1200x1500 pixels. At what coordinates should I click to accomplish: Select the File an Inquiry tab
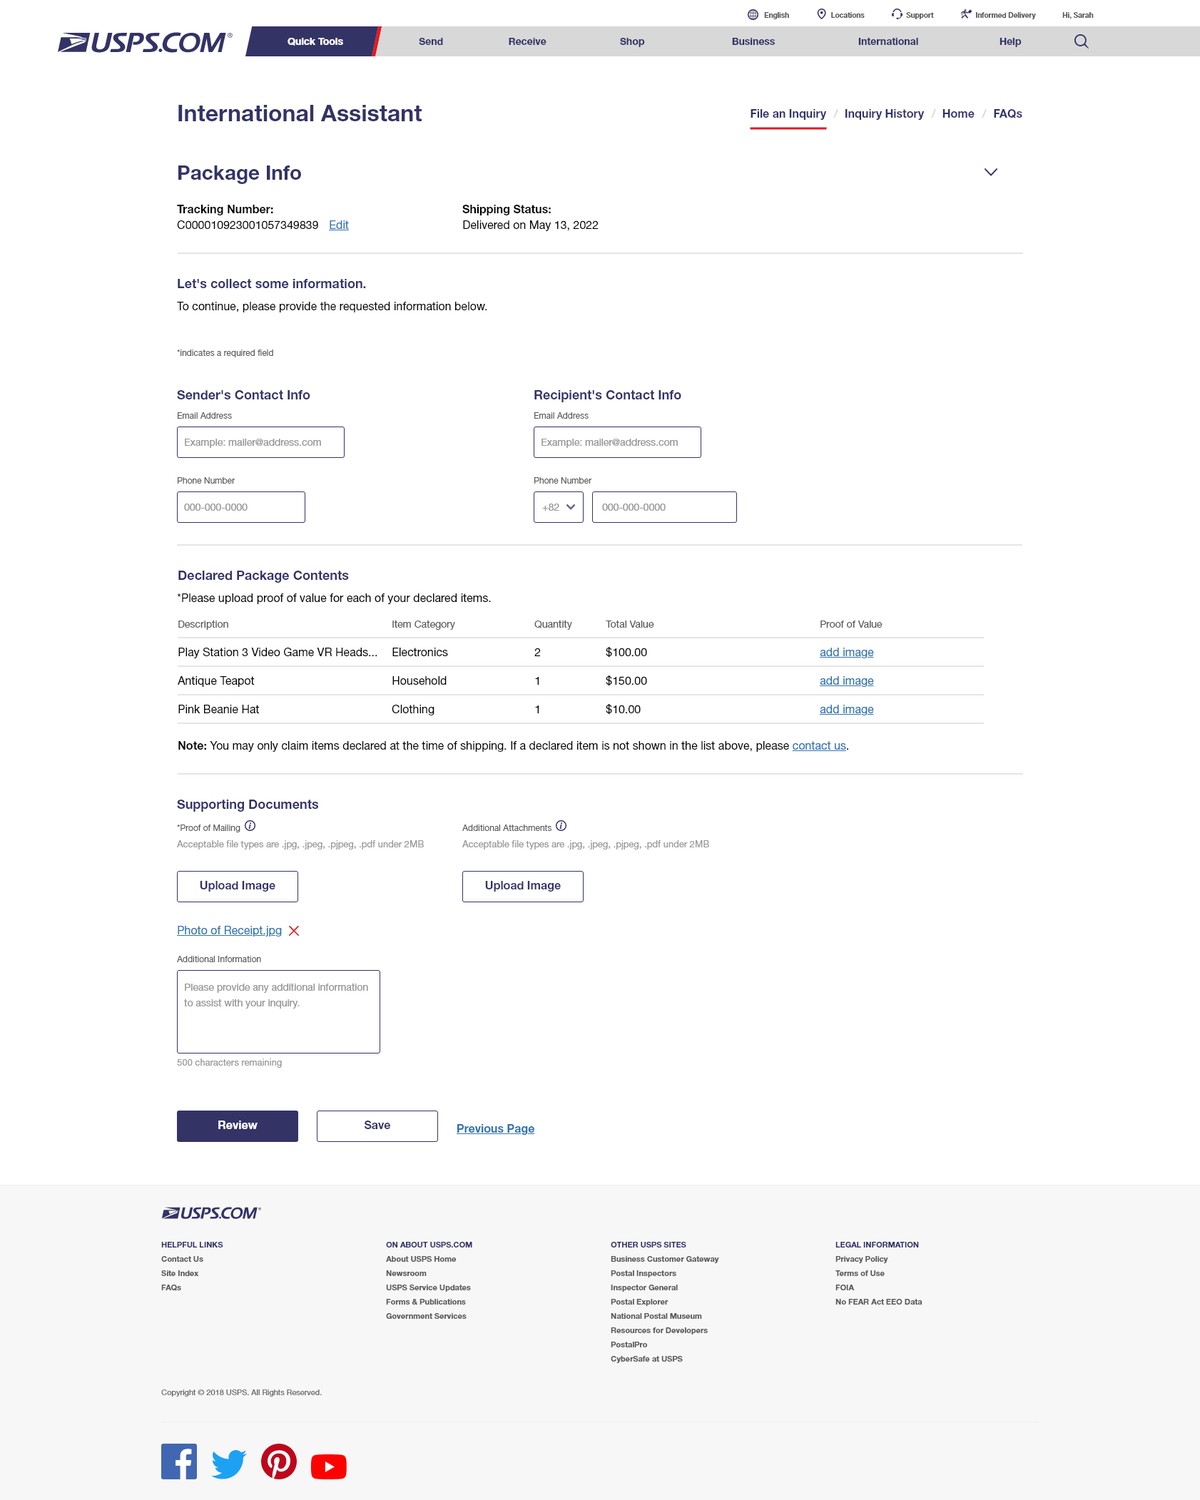[x=788, y=114]
